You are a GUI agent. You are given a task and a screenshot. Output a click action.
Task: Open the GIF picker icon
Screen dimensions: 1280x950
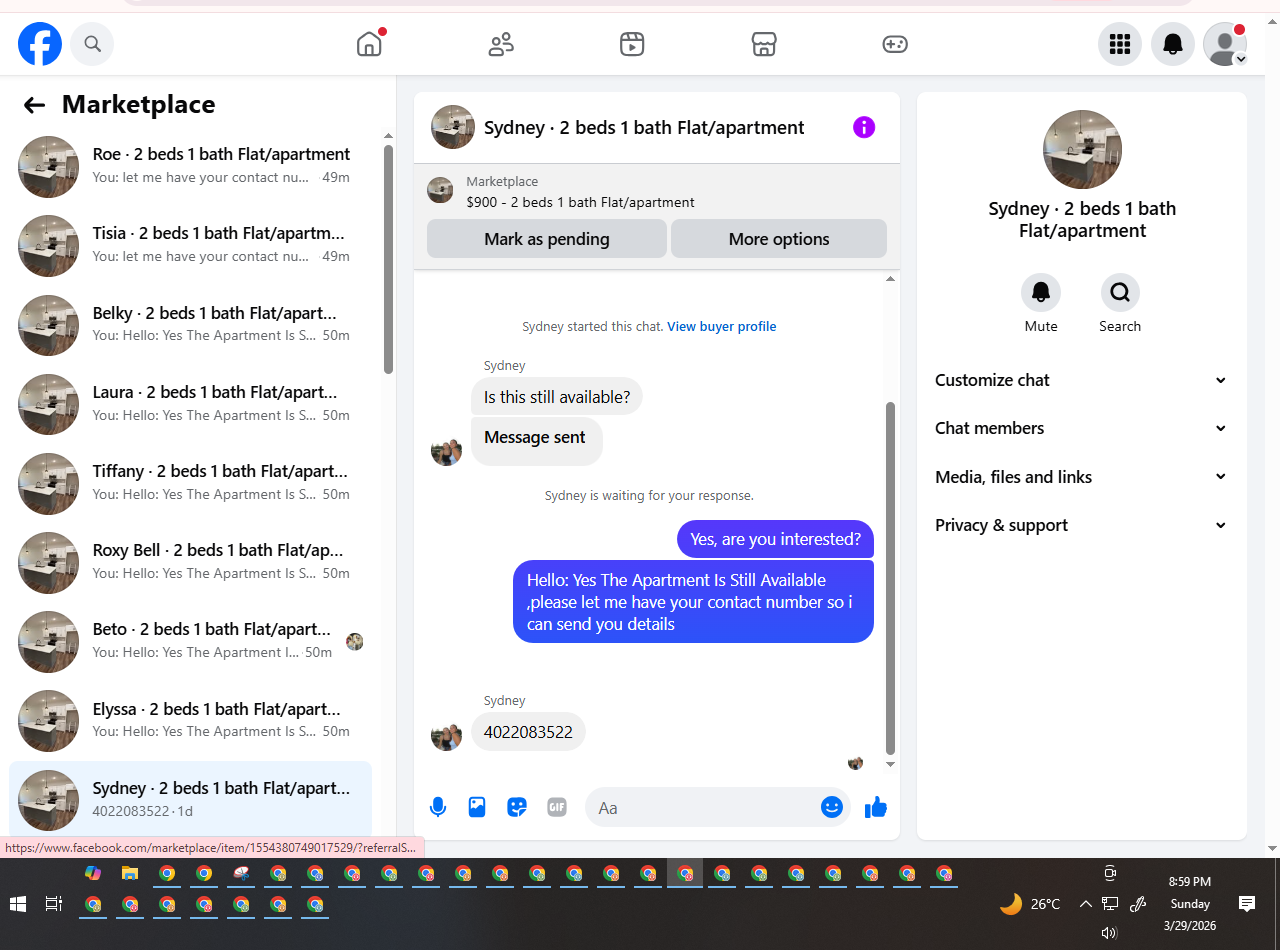pos(557,807)
